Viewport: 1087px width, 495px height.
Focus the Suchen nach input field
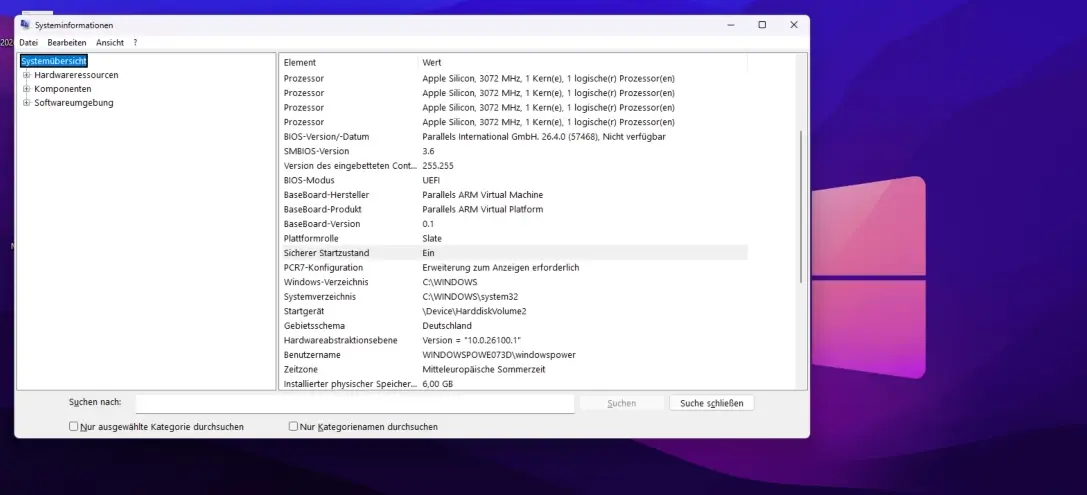[x=354, y=403]
